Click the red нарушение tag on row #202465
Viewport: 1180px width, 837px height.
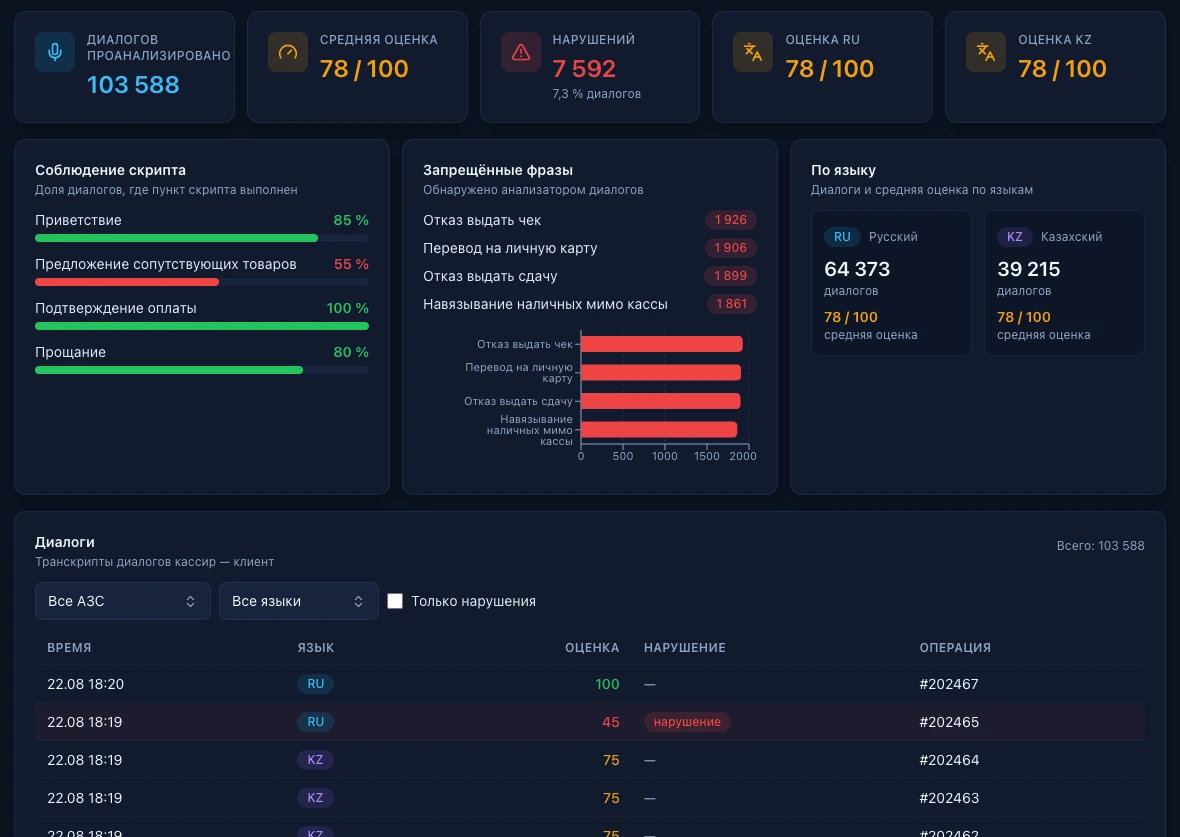click(x=687, y=722)
